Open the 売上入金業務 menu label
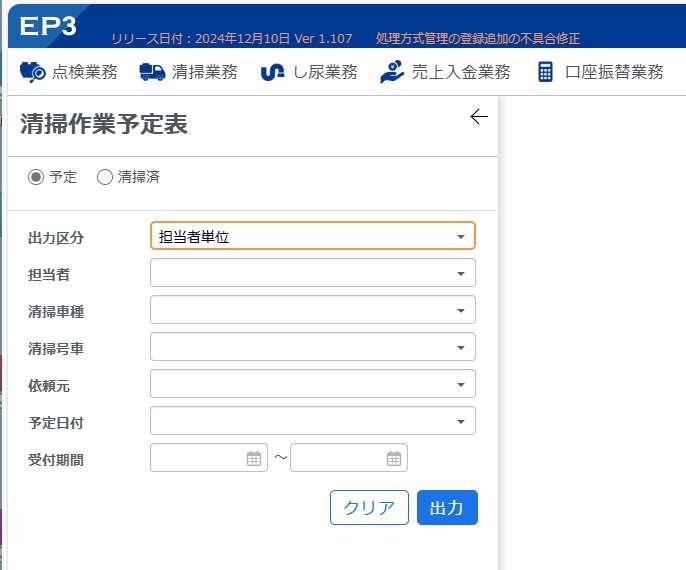 [461, 72]
